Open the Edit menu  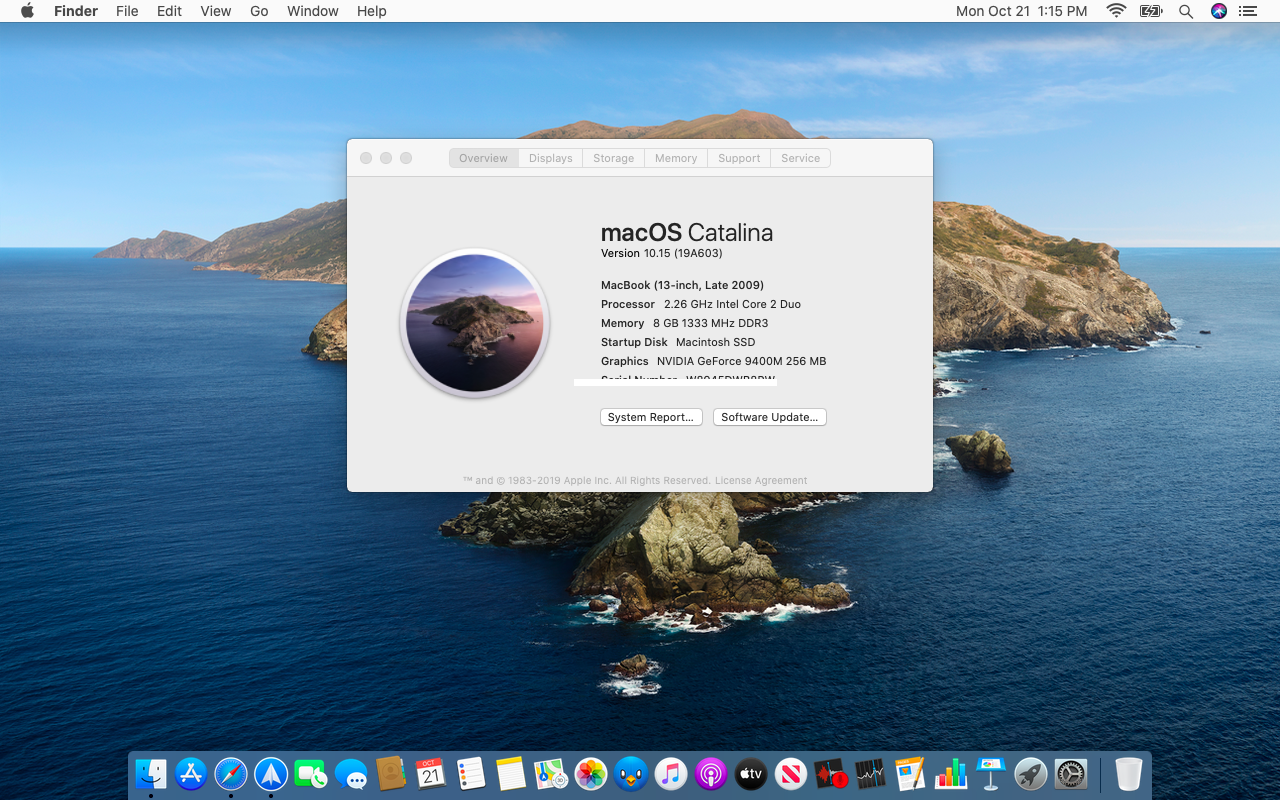pos(169,11)
